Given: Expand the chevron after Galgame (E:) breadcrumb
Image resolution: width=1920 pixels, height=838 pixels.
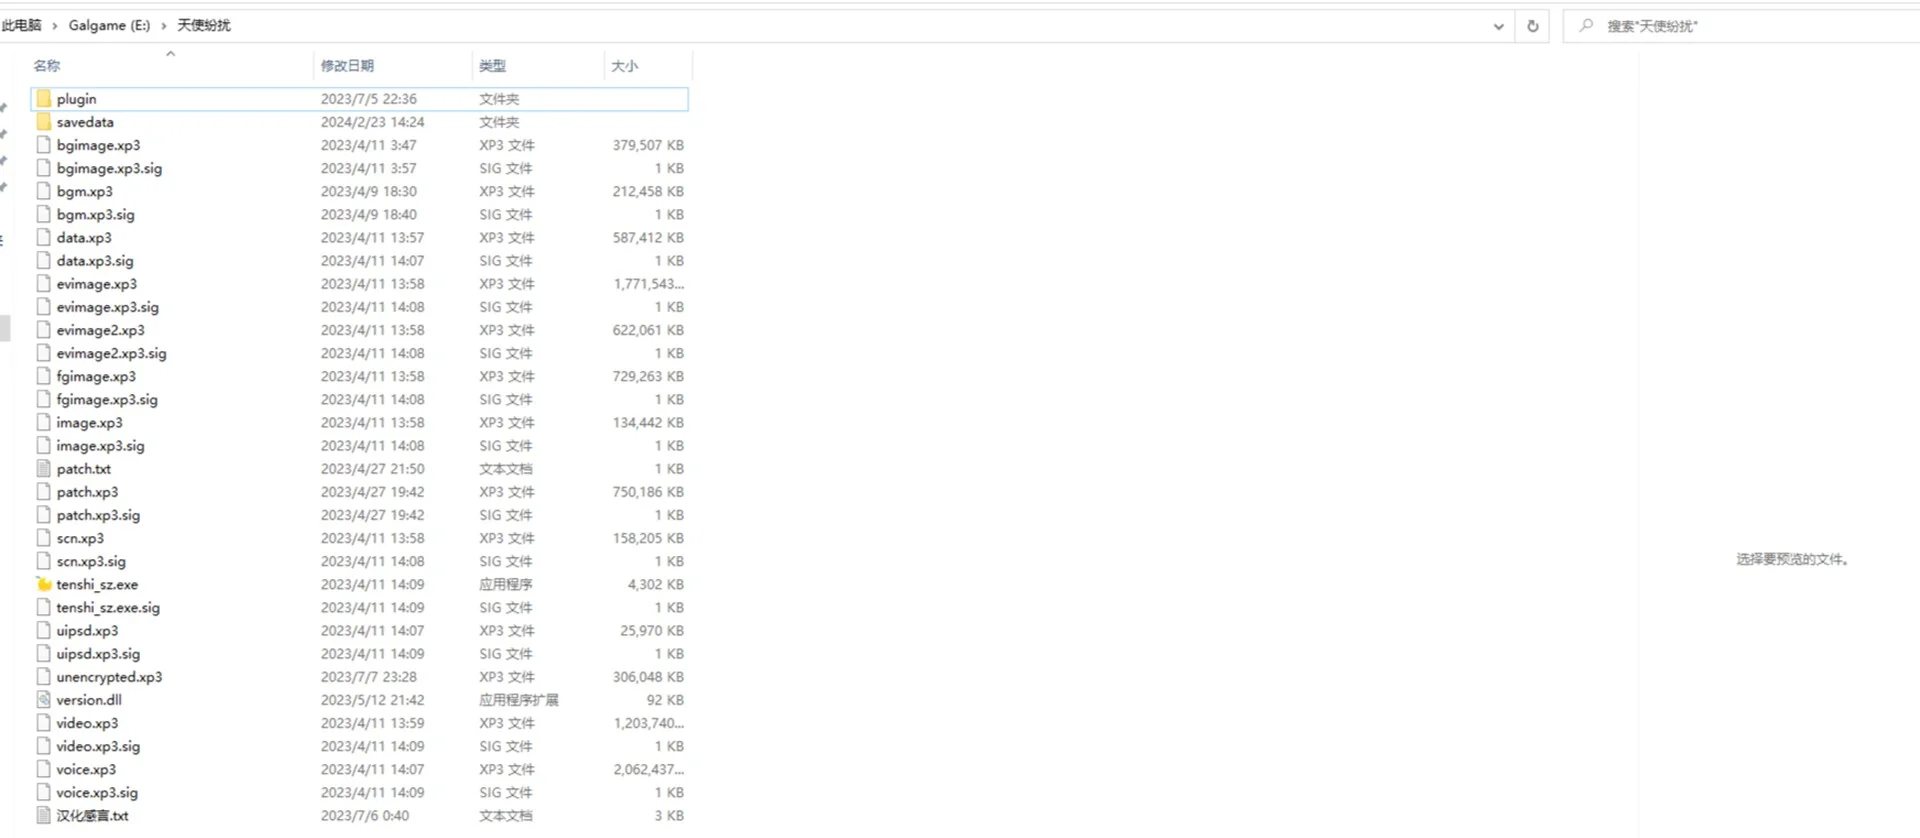Looking at the screenshot, I should (x=164, y=26).
